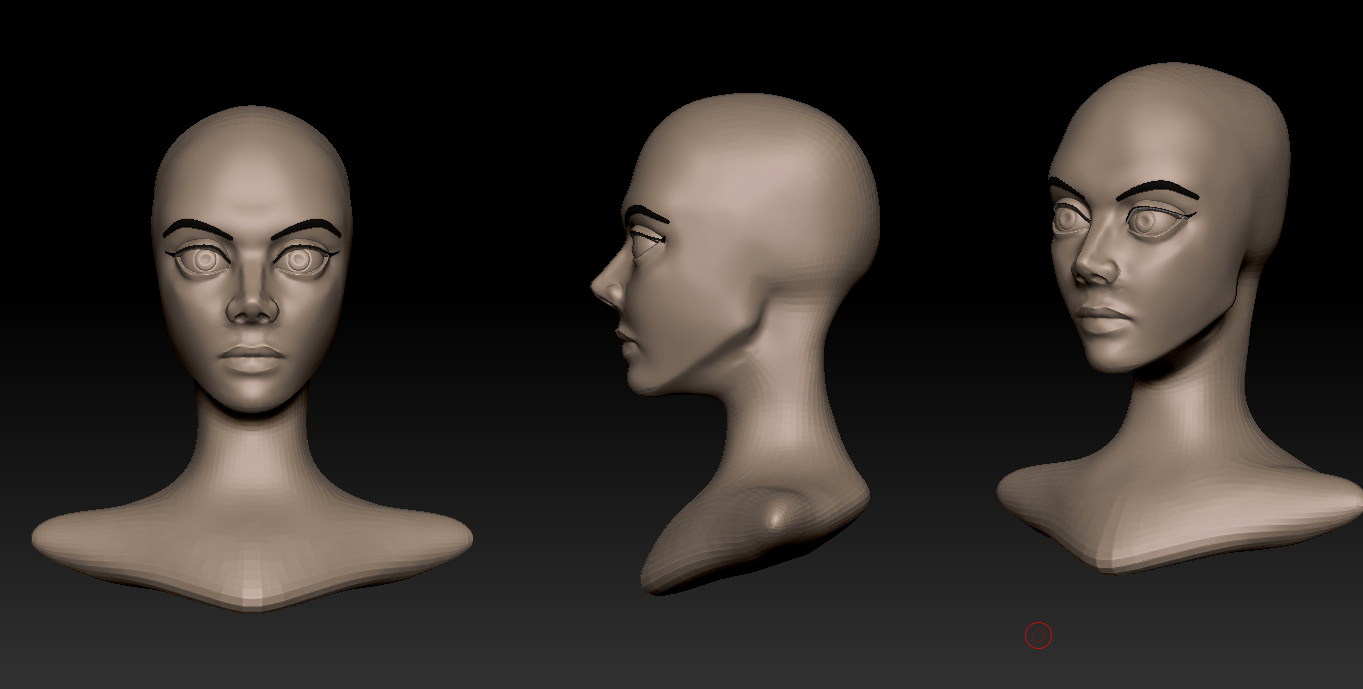
Task: Click the red brush cursor circle
Action: [x=1039, y=635]
